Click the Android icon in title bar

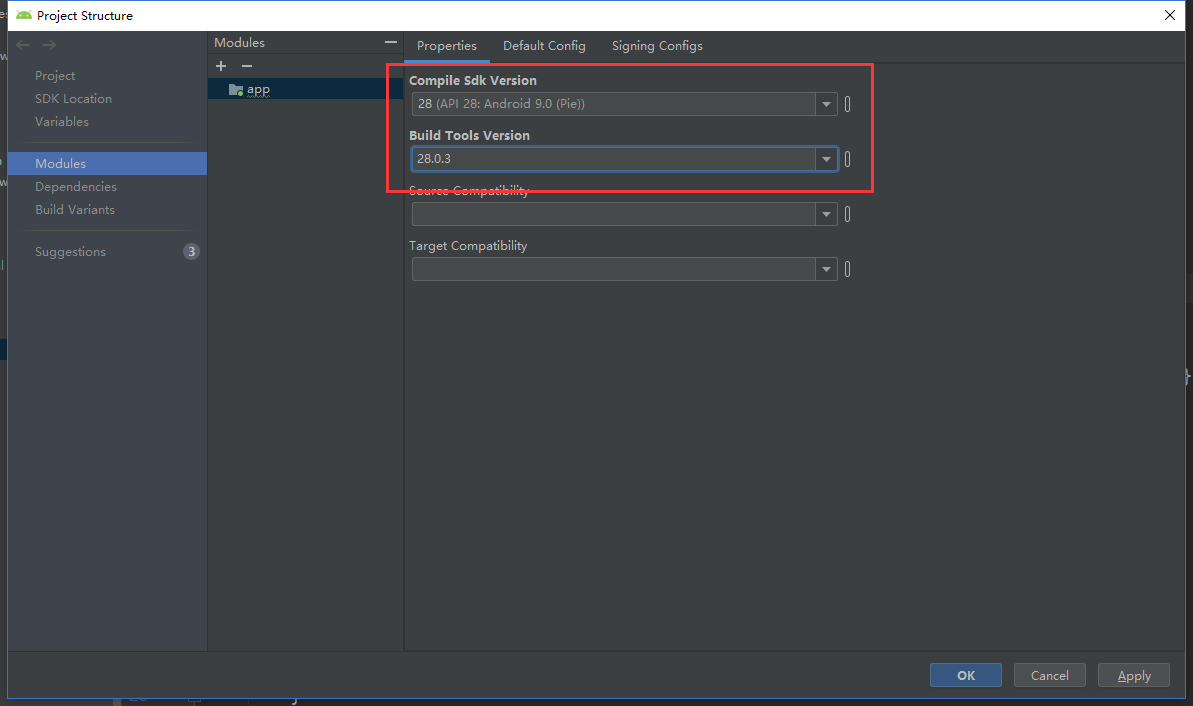click(24, 15)
